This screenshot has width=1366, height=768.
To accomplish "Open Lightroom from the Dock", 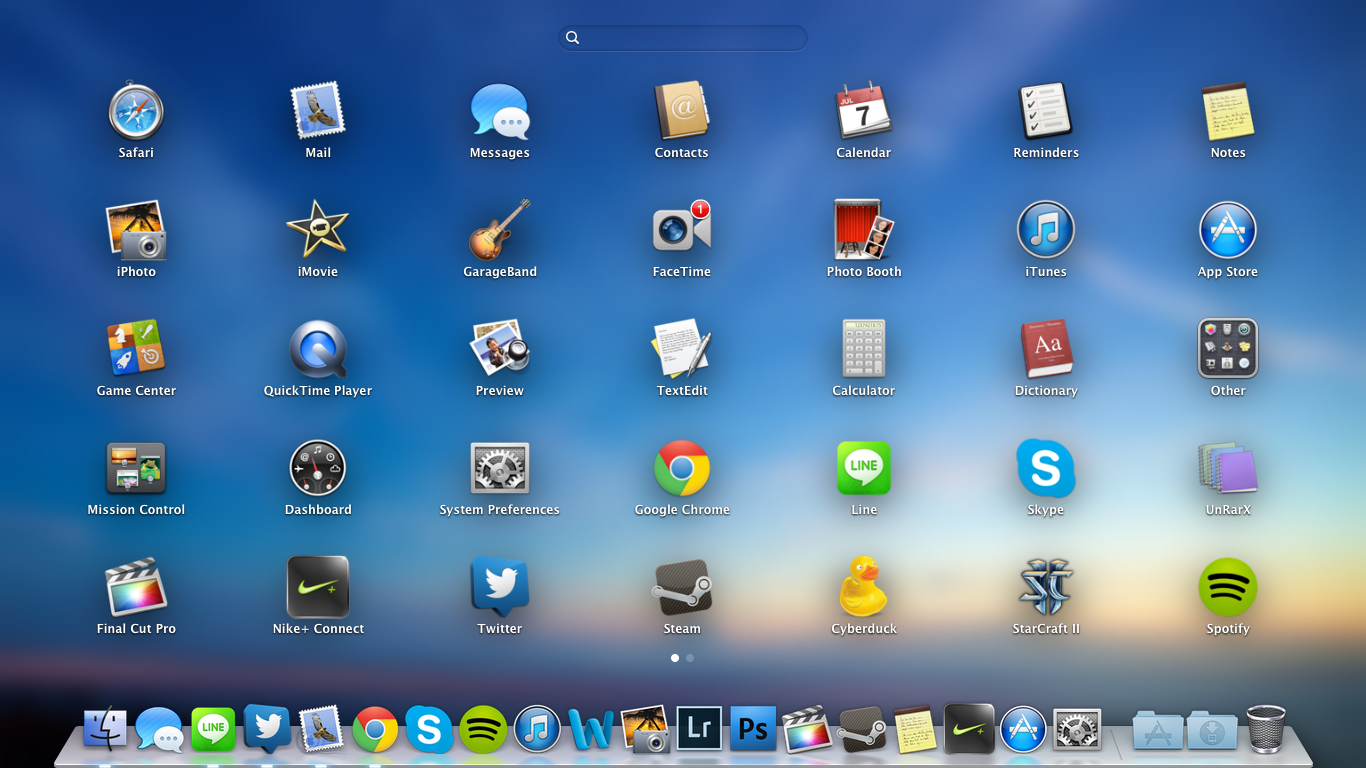I will pyautogui.click(x=699, y=729).
